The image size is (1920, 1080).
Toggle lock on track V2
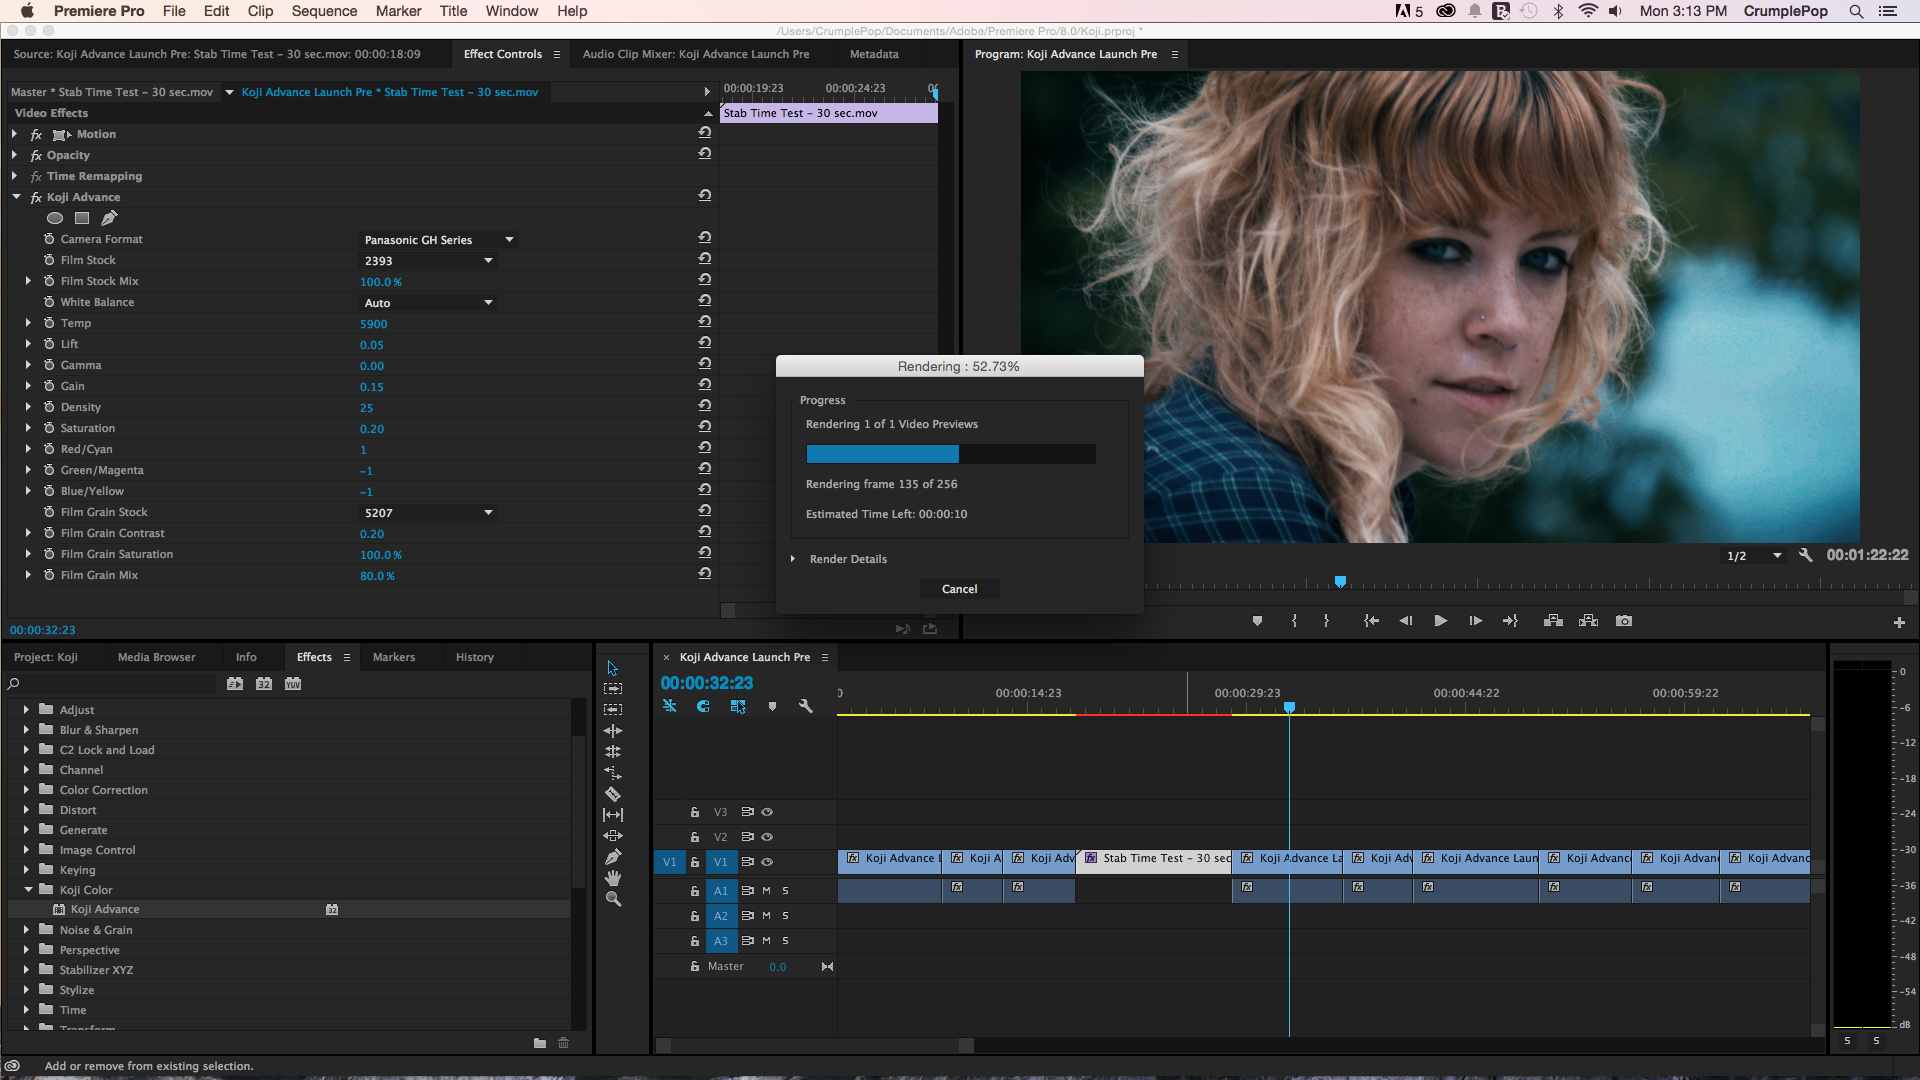(695, 837)
